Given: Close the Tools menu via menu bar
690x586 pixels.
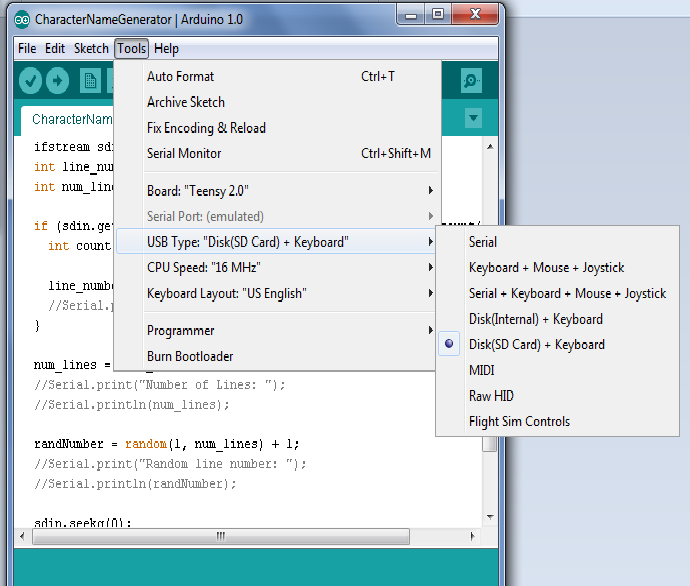Looking at the screenshot, I should [x=132, y=48].
